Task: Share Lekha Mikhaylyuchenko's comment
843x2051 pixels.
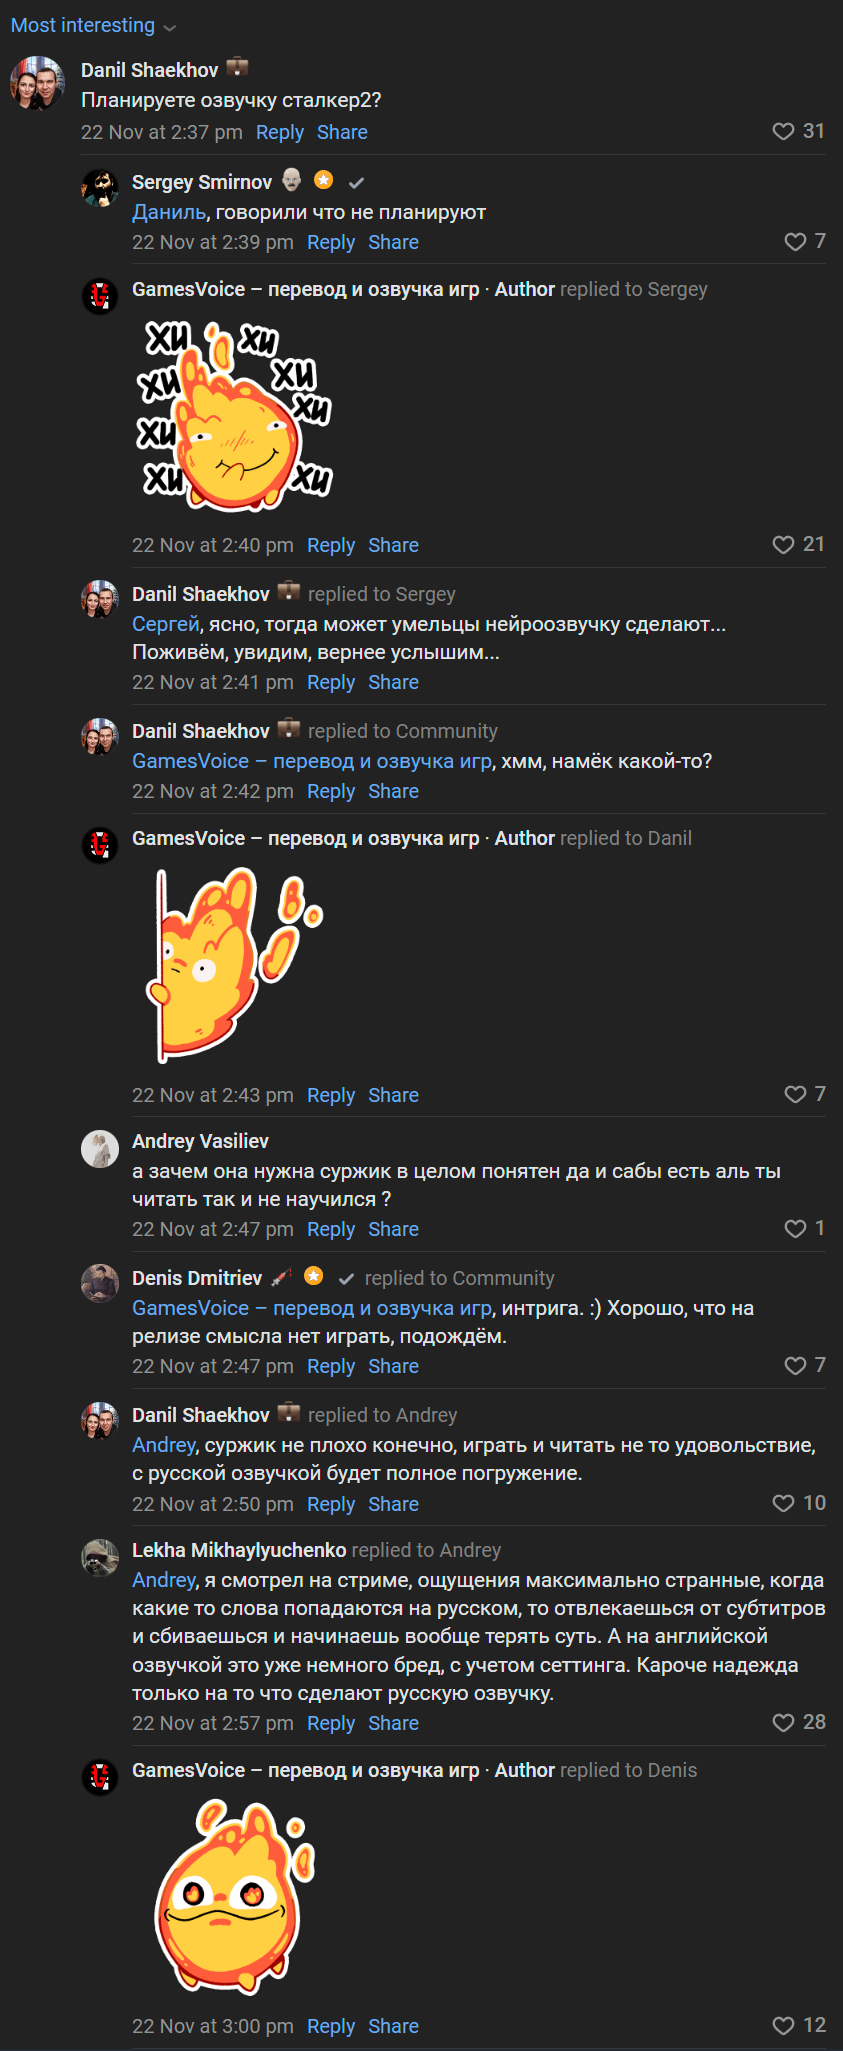Action: [393, 1723]
